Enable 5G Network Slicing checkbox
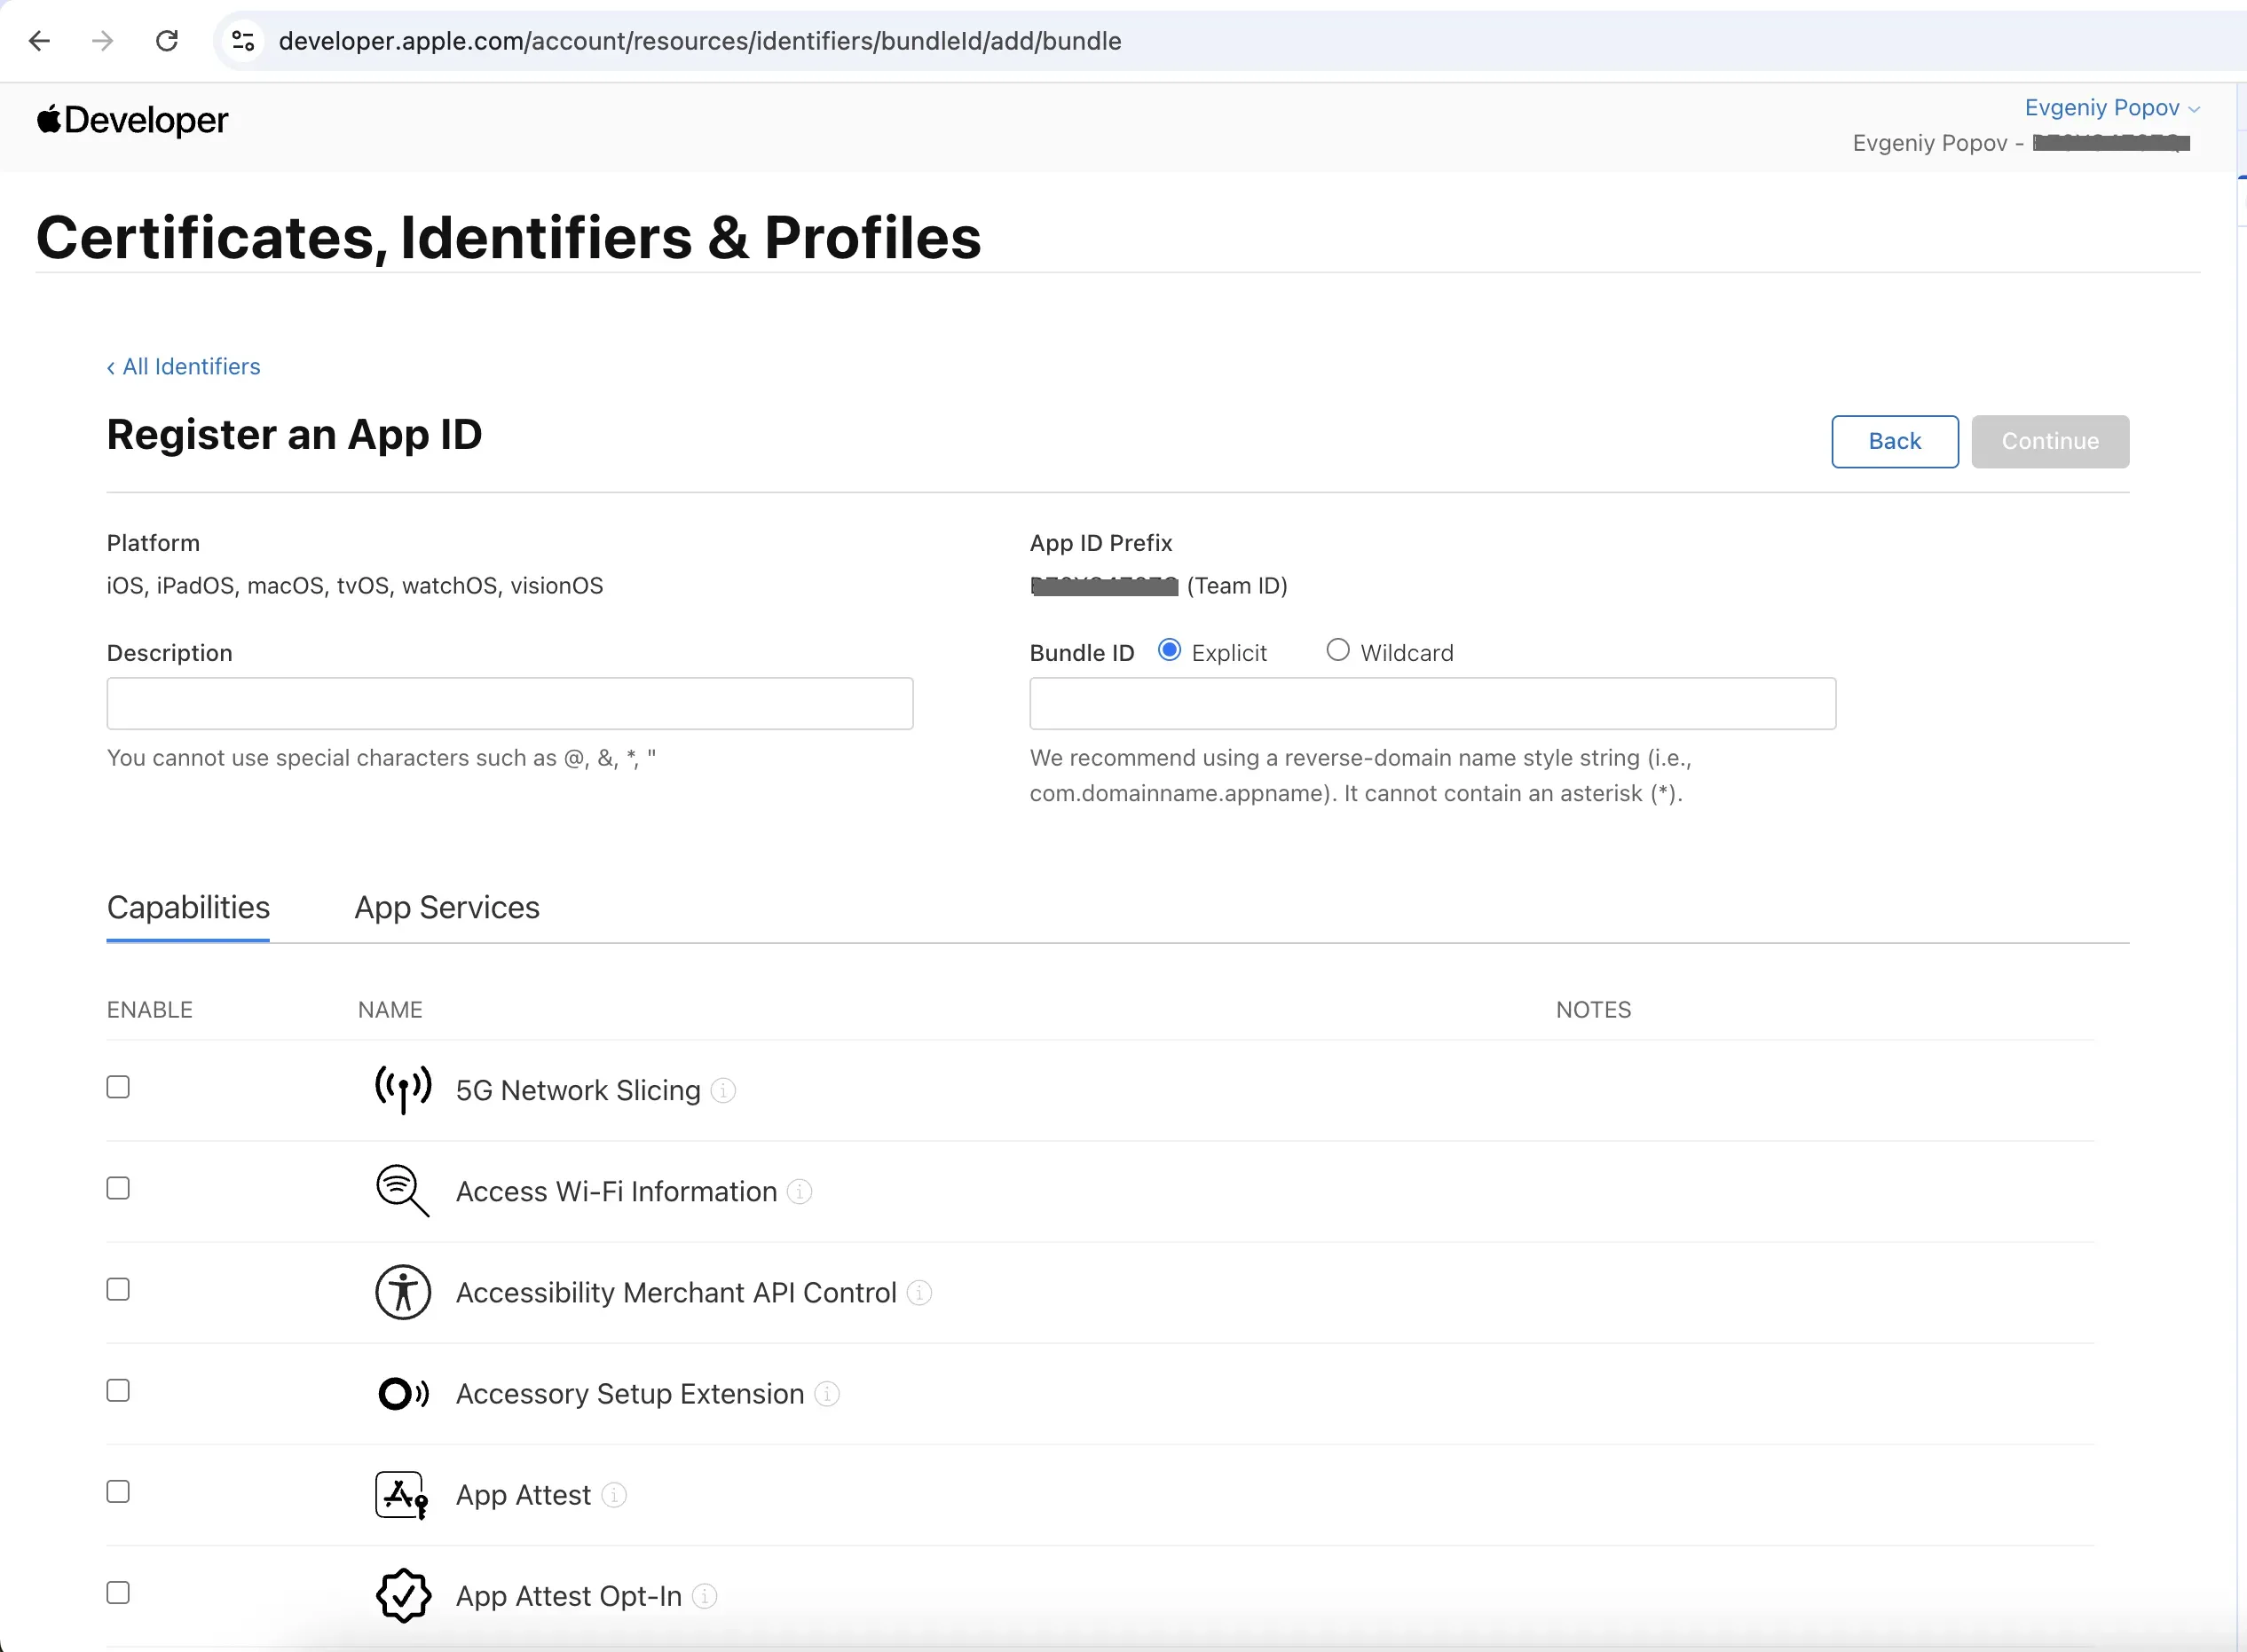The height and width of the screenshot is (1652, 2247). pyautogui.click(x=118, y=1087)
